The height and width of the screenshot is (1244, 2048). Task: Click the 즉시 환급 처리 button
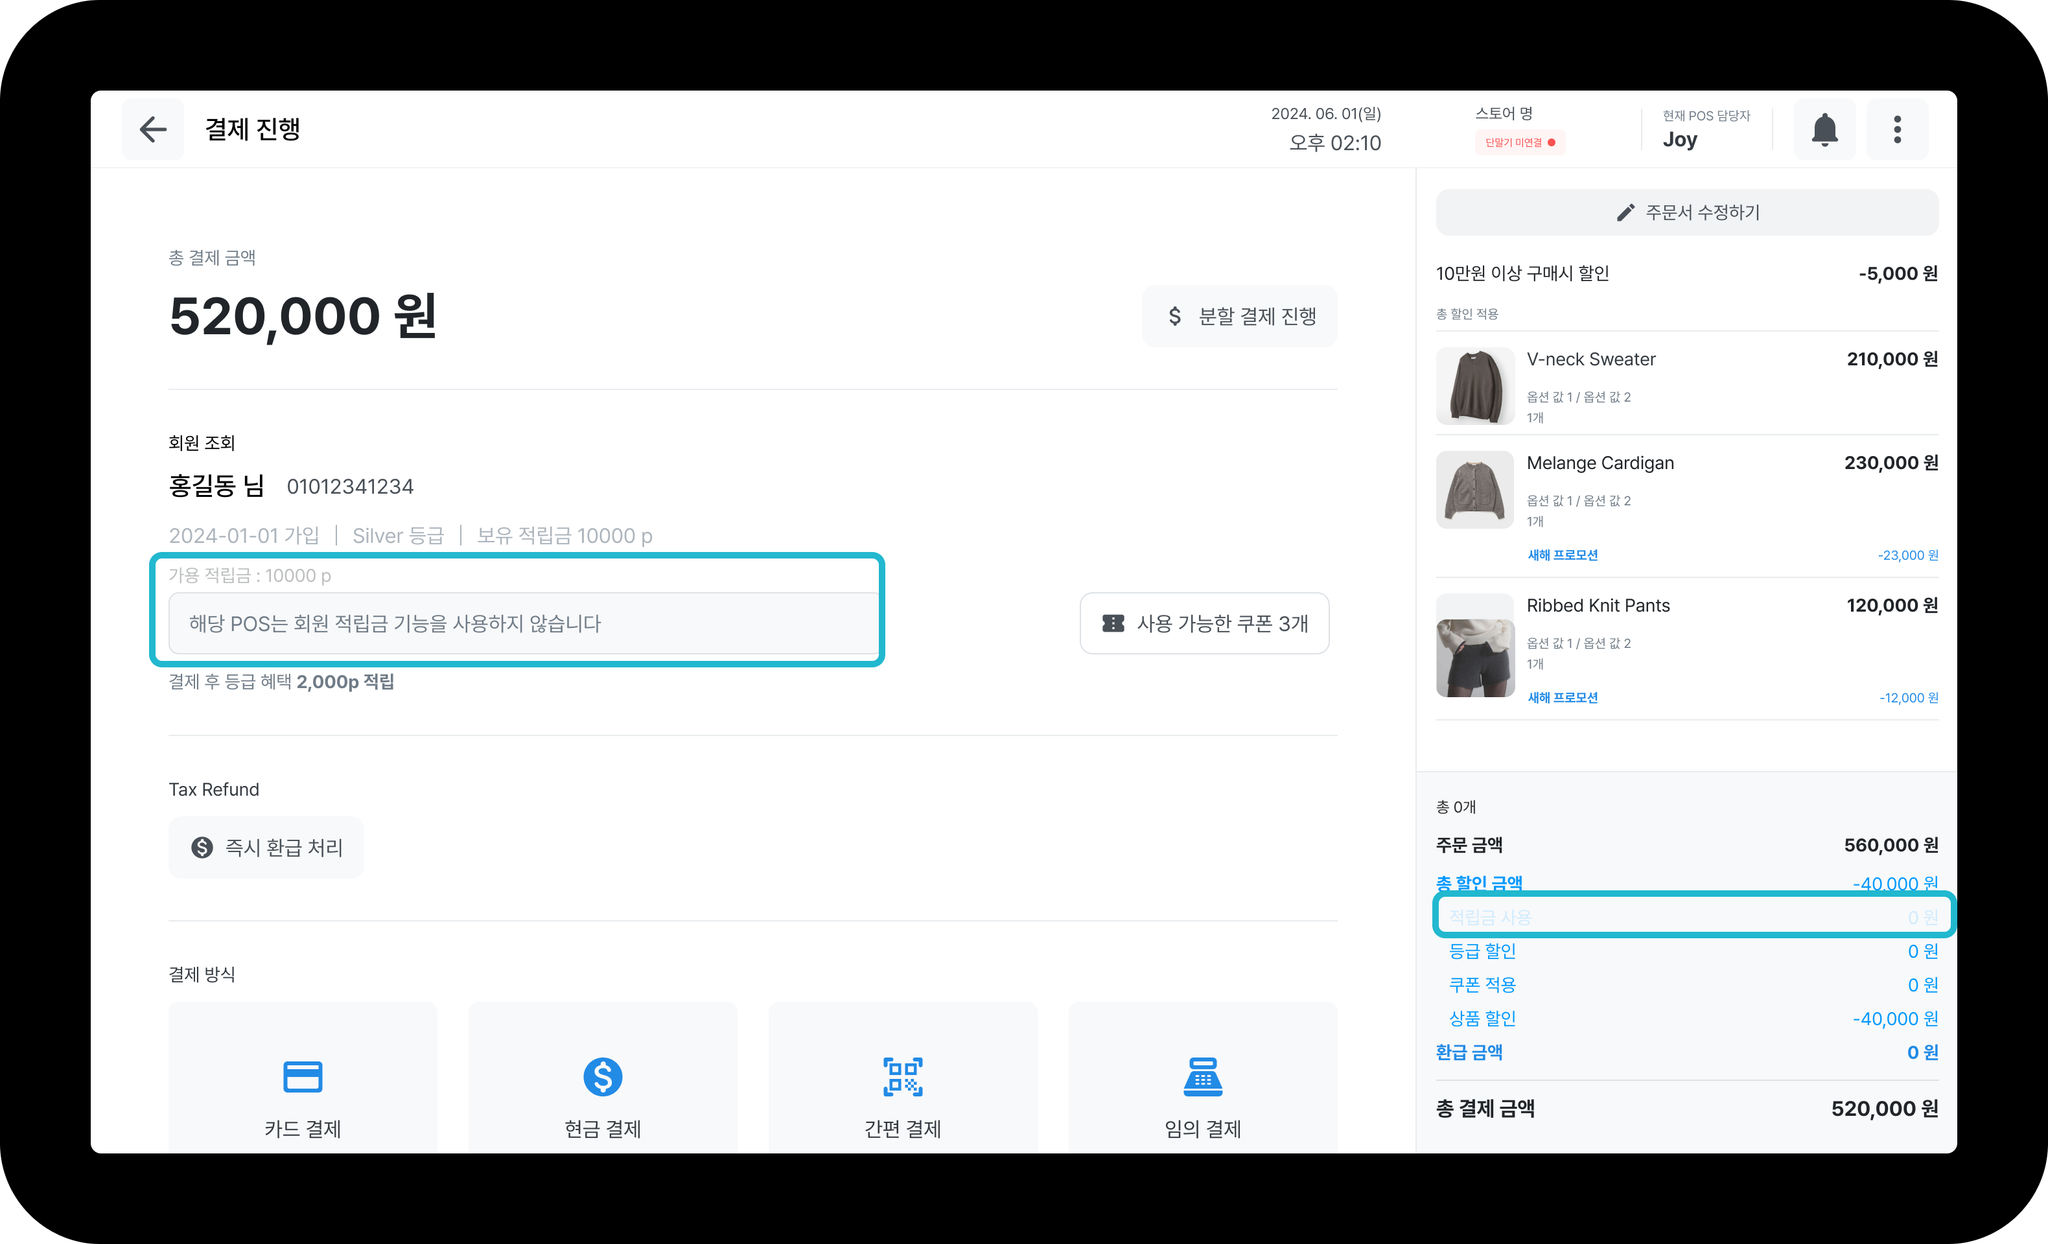pyautogui.click(x=266, y=847)
